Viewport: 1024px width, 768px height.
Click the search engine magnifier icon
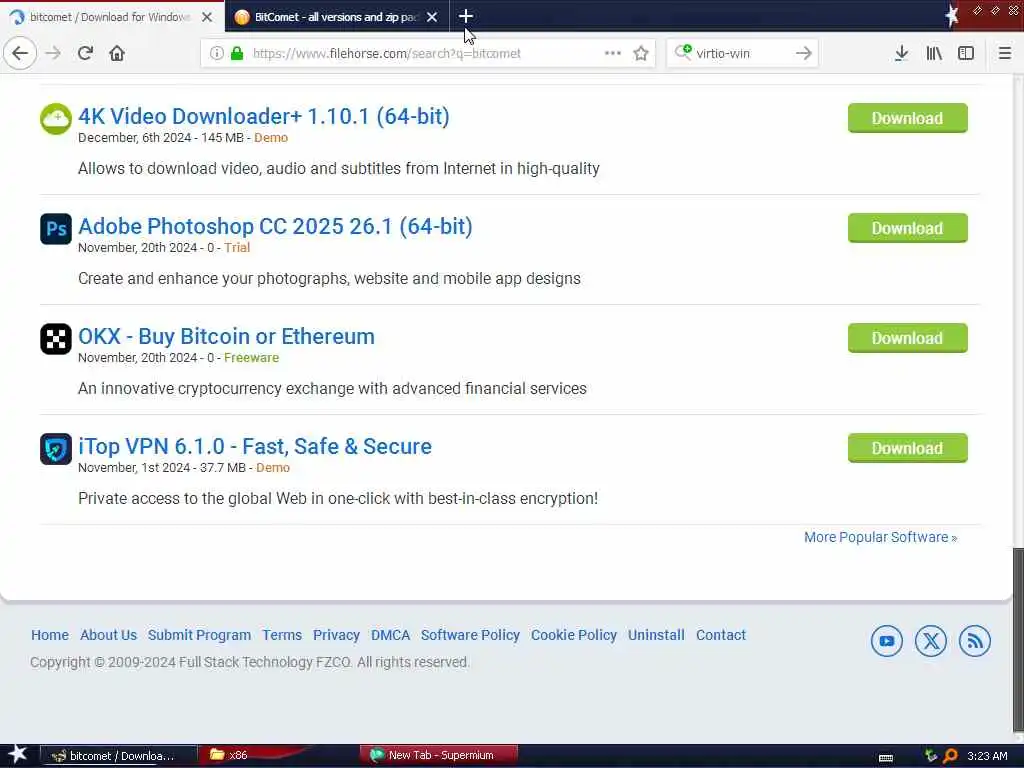pos(682,52)
